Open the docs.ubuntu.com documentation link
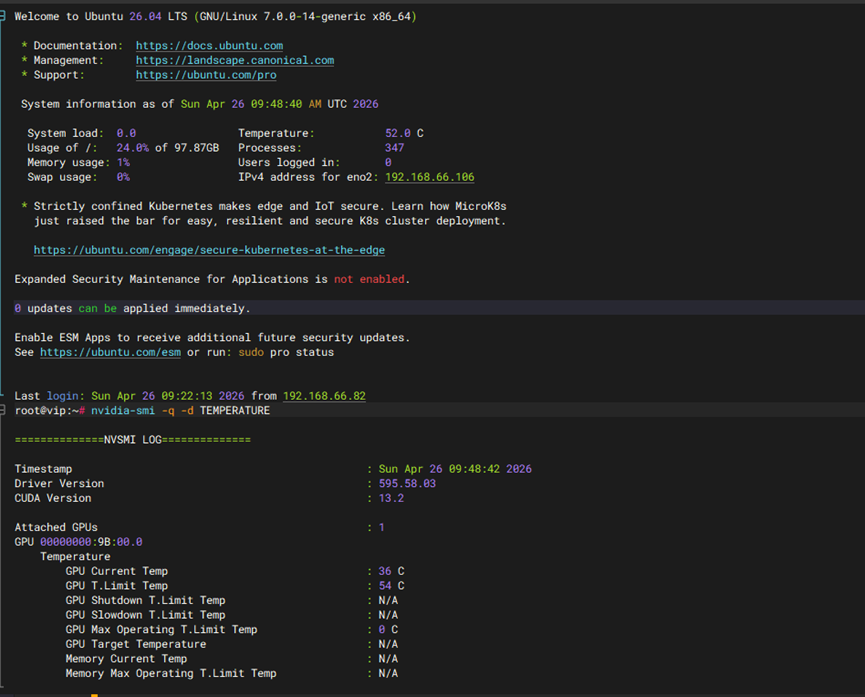 209,46
